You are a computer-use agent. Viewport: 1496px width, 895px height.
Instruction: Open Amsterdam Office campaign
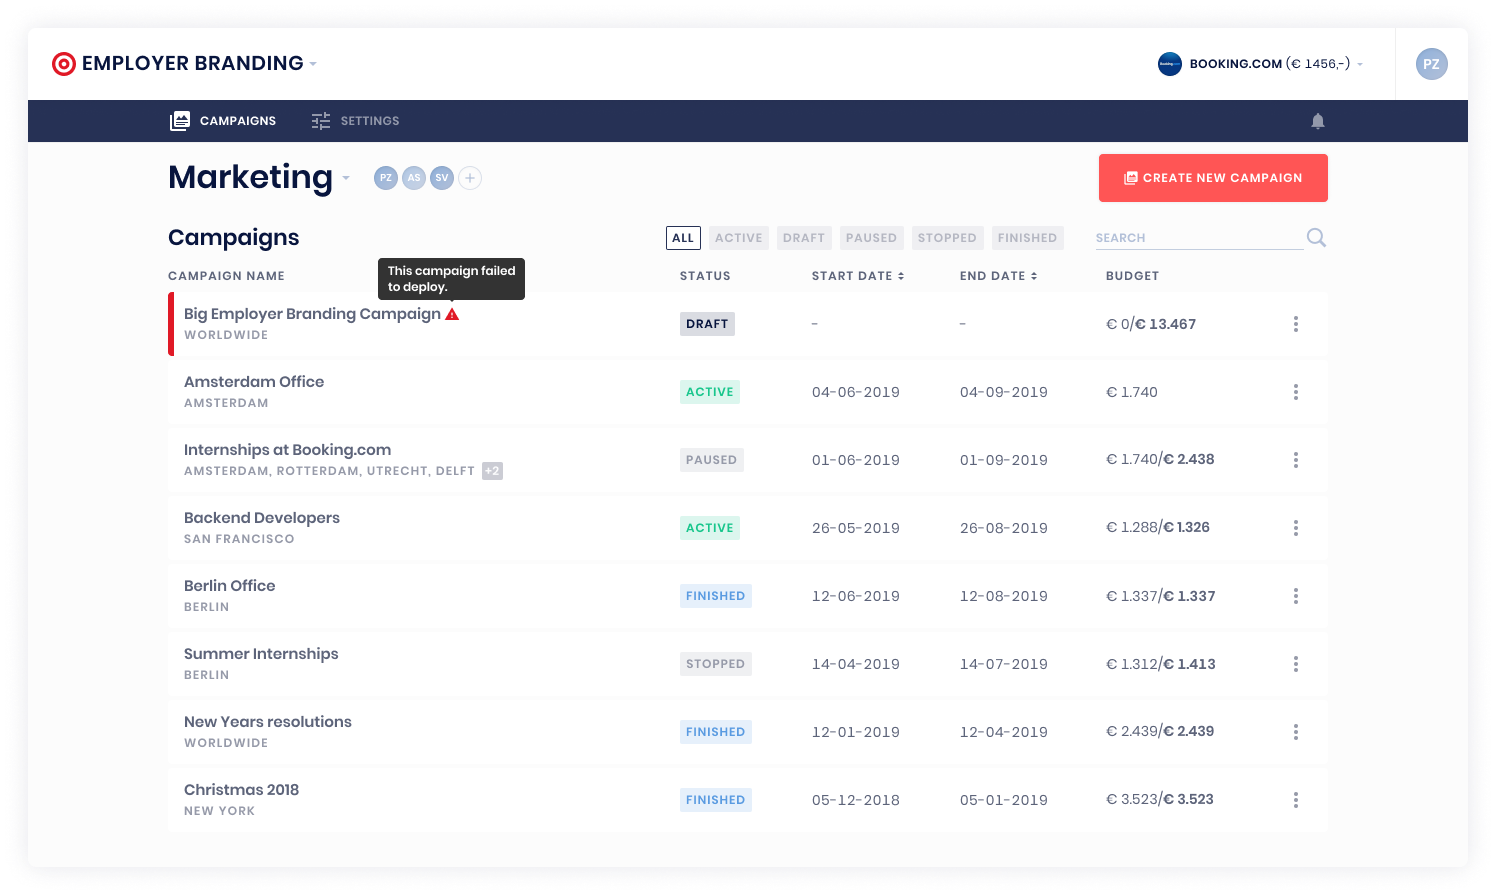tap(254, 382)
